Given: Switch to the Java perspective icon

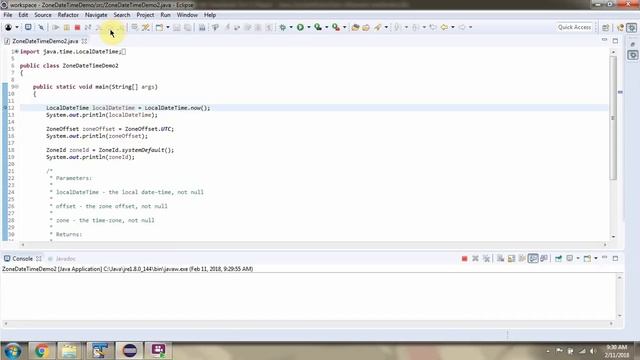Looking at the screenshot, I should pyautogui.click(x=620, y=27).
